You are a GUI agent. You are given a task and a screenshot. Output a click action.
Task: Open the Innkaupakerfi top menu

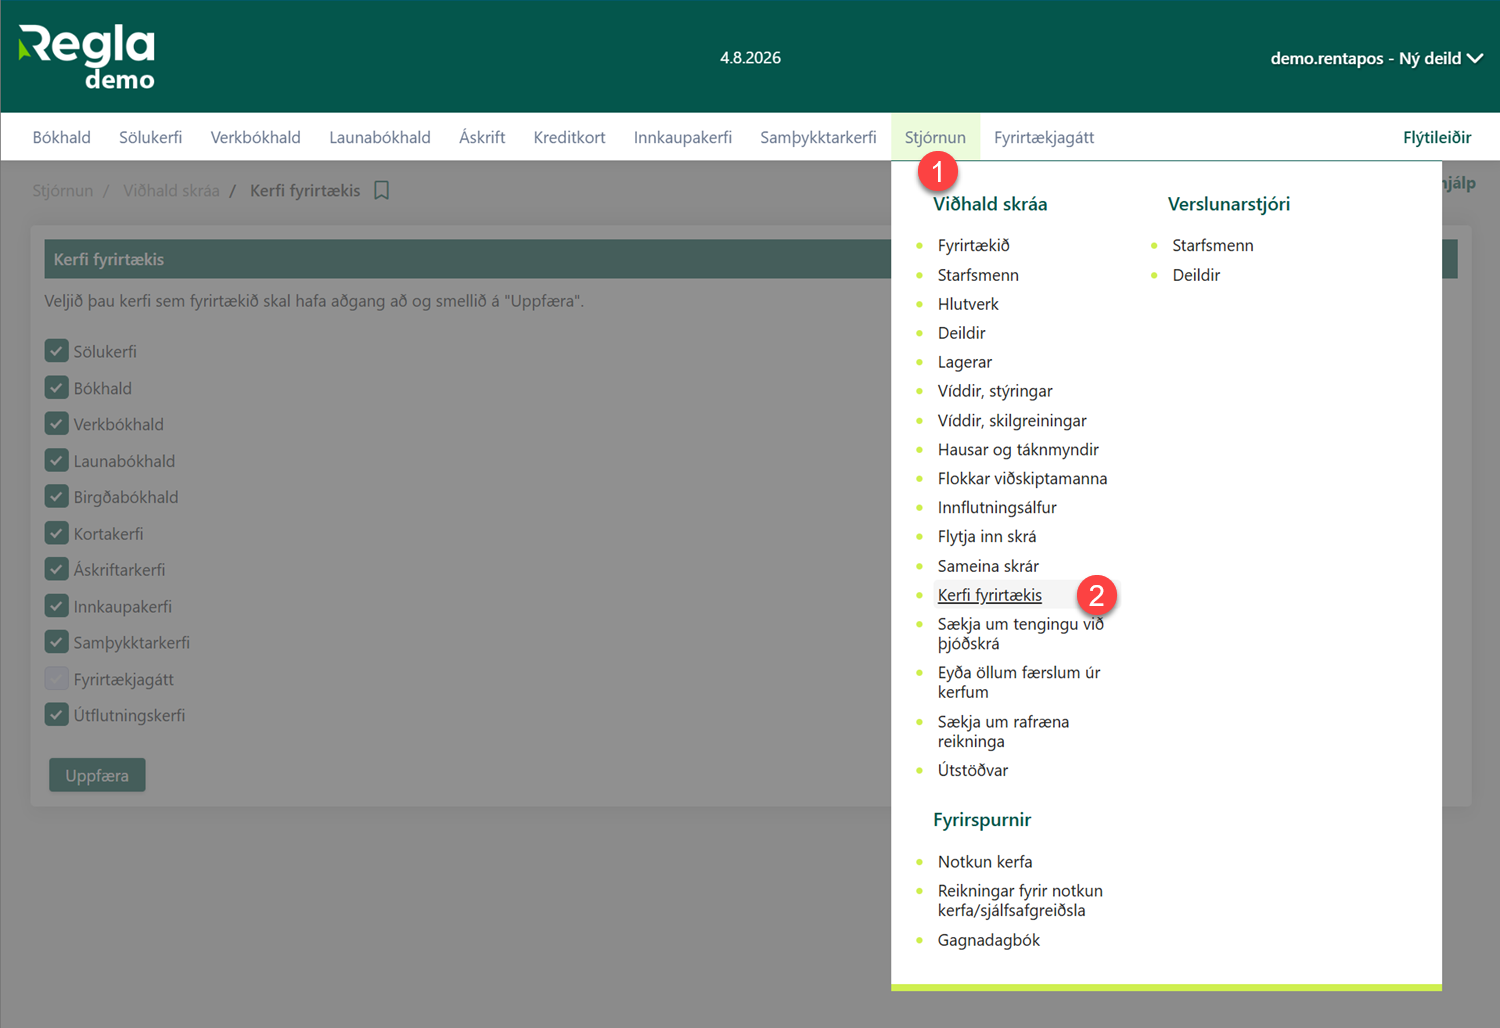[x=683, y=137]
